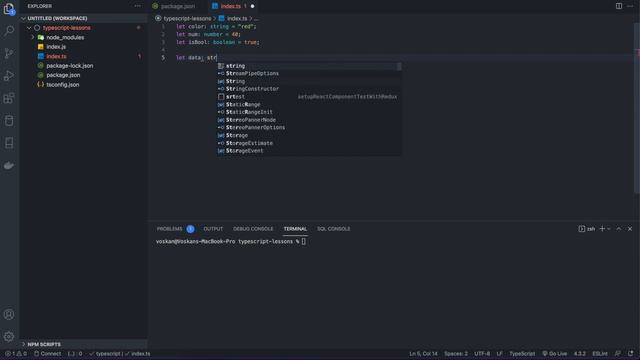The image size is (640, 360).
Task: Click the feedback icon in status bar
Action: (x=618, y=353)
